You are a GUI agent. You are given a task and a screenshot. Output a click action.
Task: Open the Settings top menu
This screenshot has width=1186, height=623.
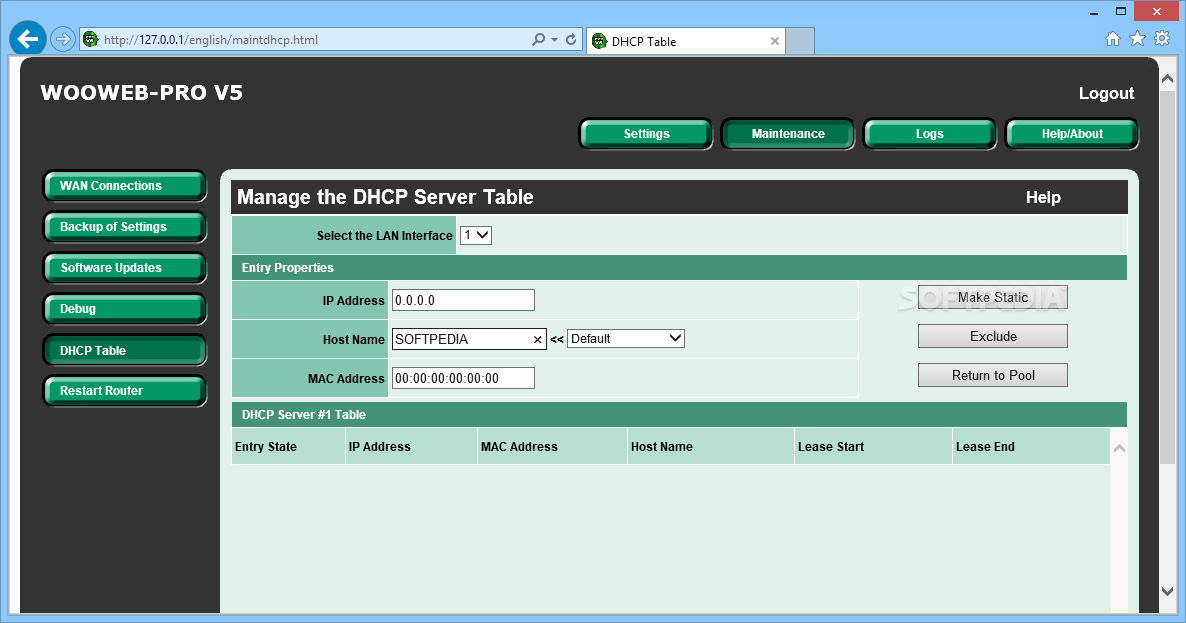pyautogui.click(x=646, y=134)
